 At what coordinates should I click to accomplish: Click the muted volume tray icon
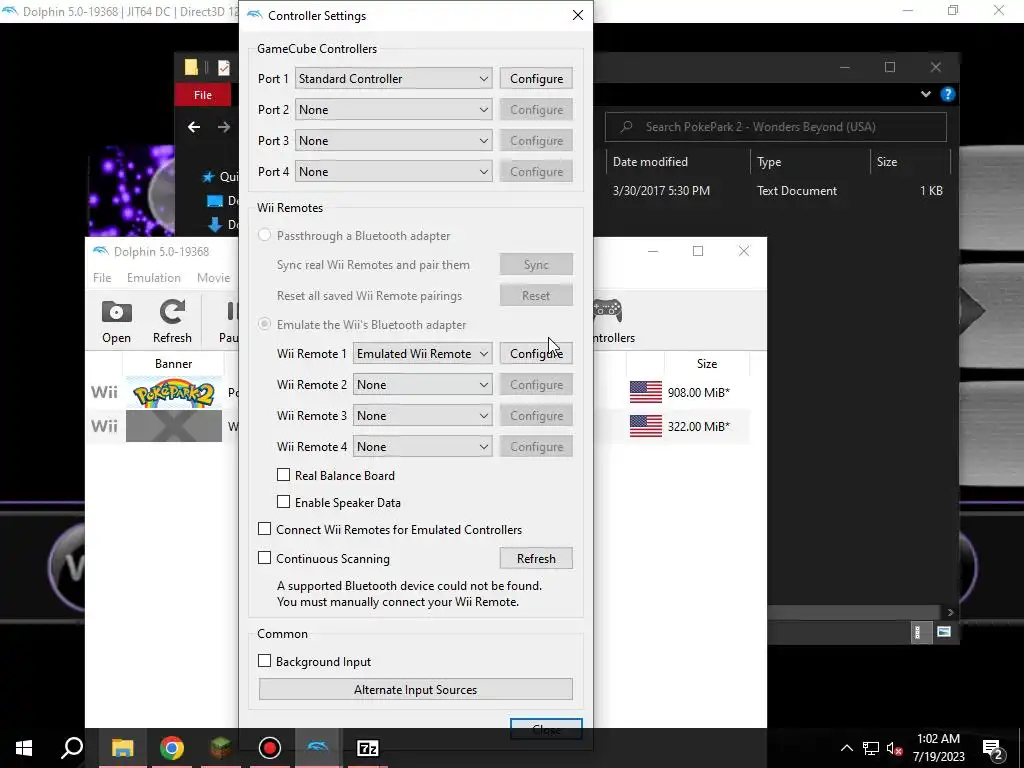tap(894, 748)
